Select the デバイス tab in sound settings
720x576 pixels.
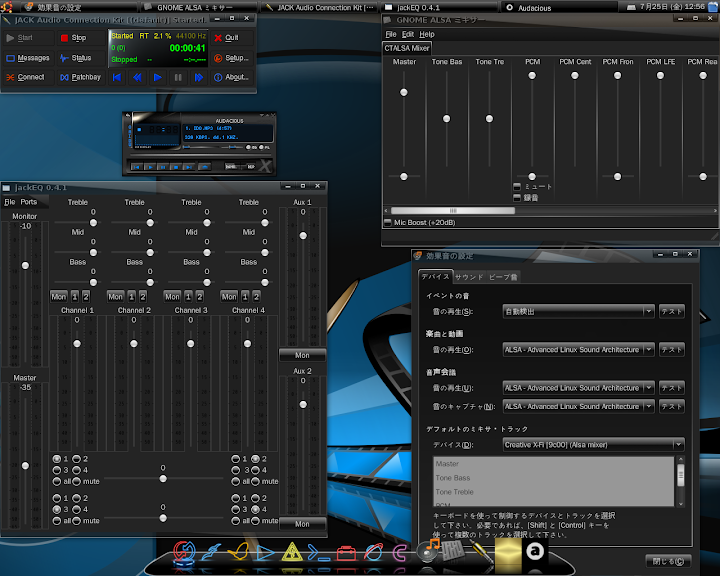435,276
